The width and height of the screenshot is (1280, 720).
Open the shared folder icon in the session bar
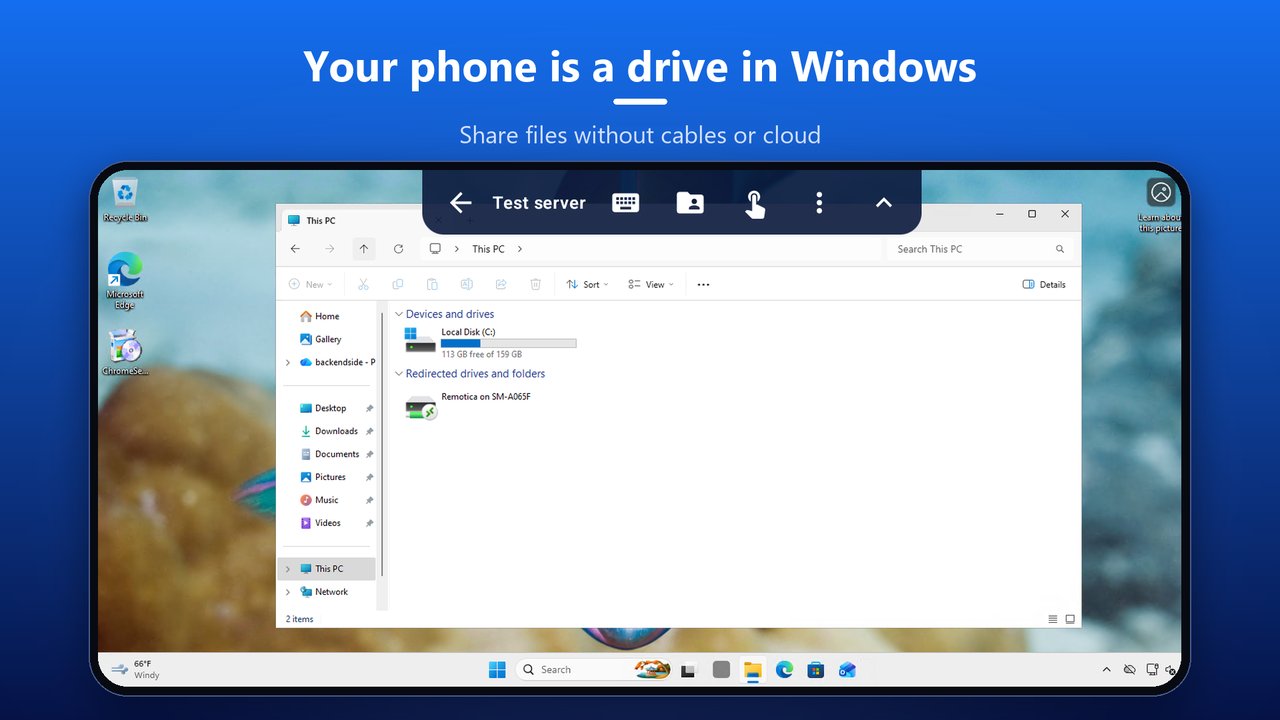[x=690, y=203]
